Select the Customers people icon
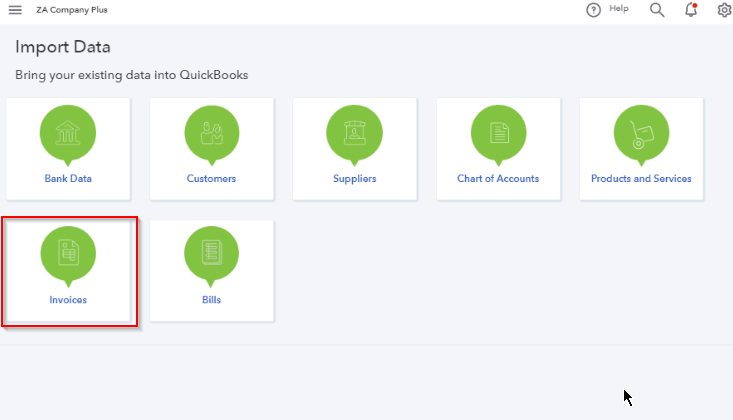Image resolution: width=733 pixels, height=420 pixels. coord(212,134)
